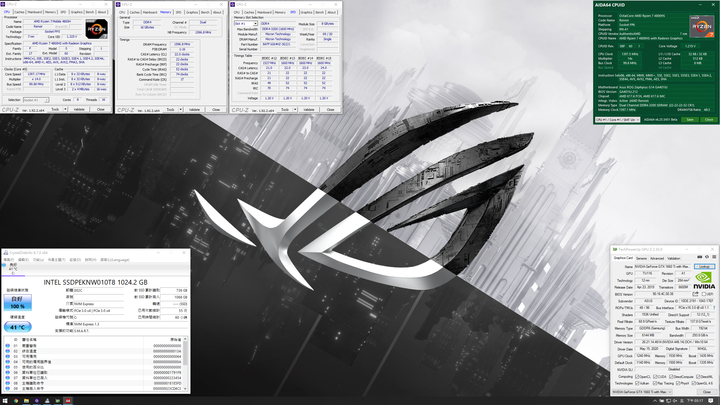The width and height of the screenshot is (720, 405).
Task: Open the notification center in the taskbar
Action: pos(710,401)
